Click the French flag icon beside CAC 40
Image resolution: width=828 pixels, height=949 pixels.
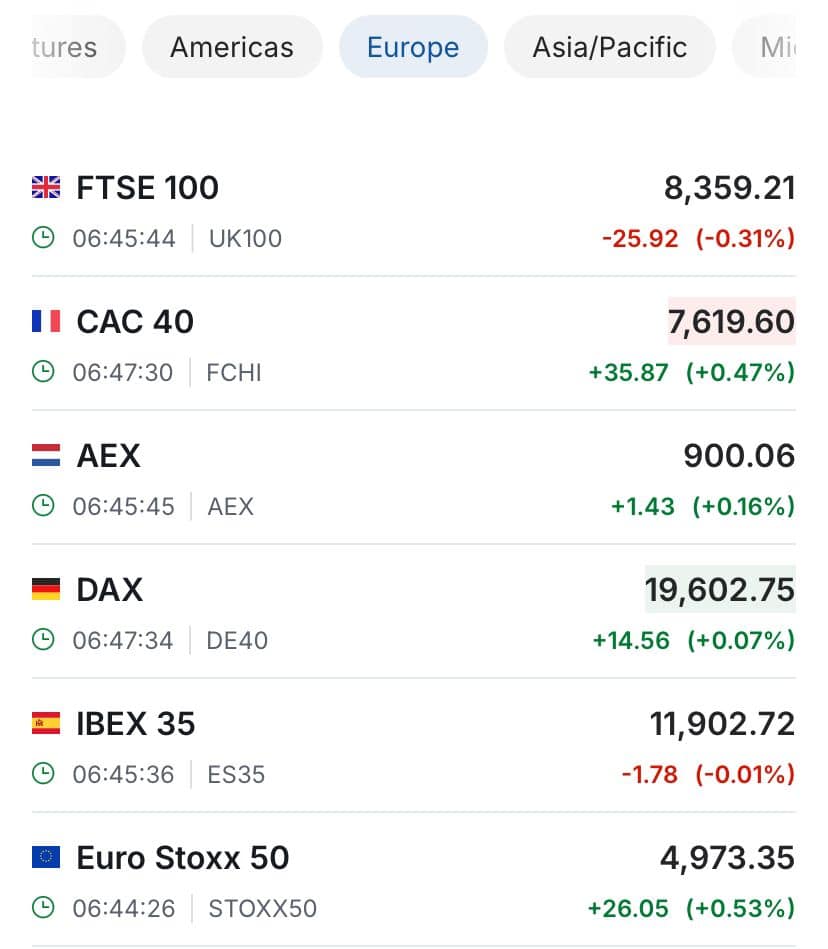click(46, 321)
